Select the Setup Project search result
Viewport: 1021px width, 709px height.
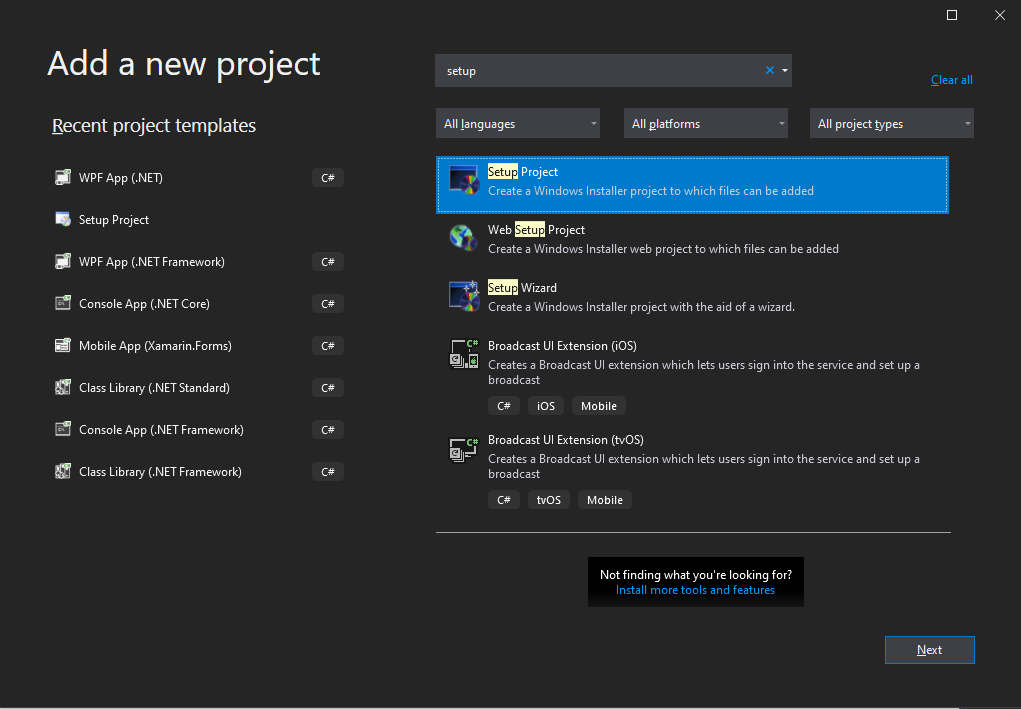tap(692, 185)
